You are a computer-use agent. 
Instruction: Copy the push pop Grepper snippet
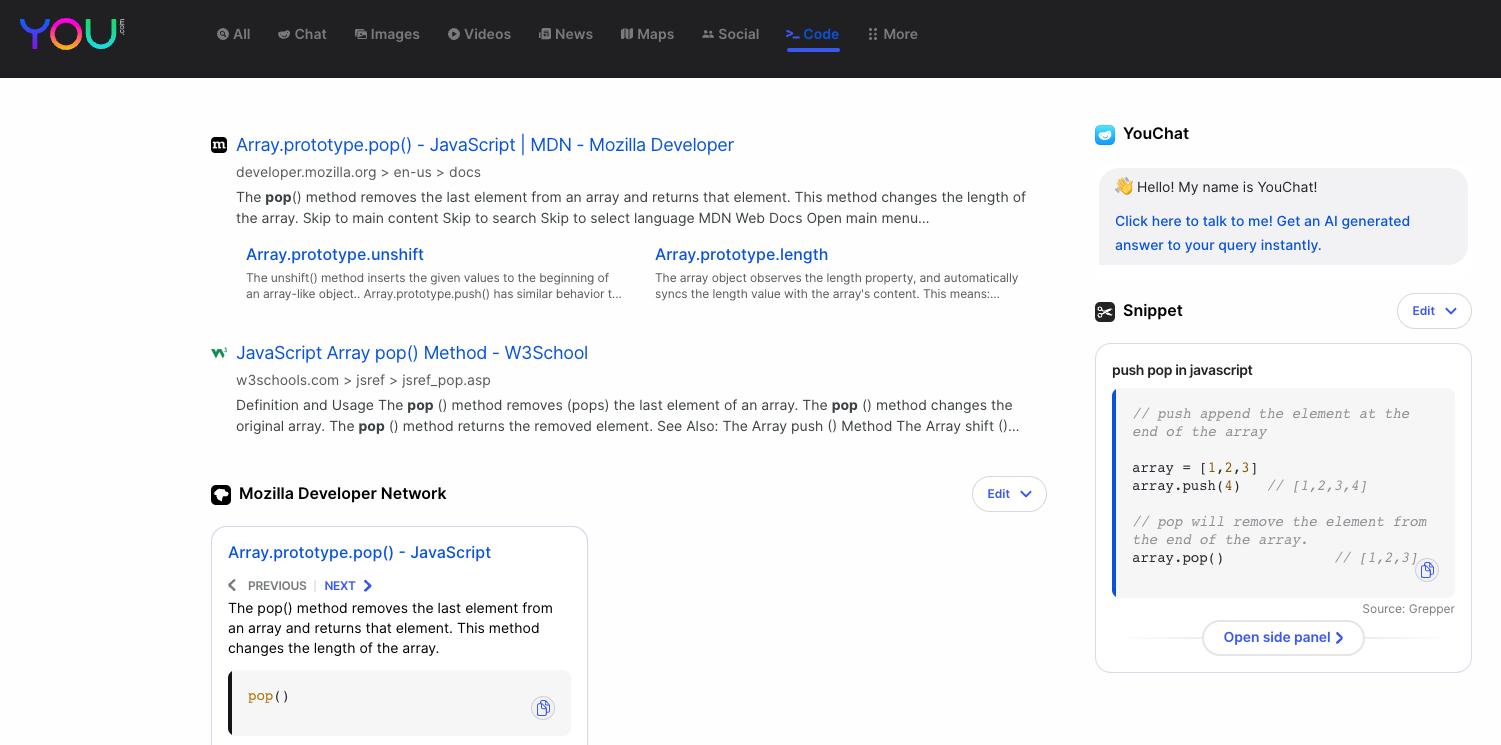pyautogui.click(x=1427, y=570)
